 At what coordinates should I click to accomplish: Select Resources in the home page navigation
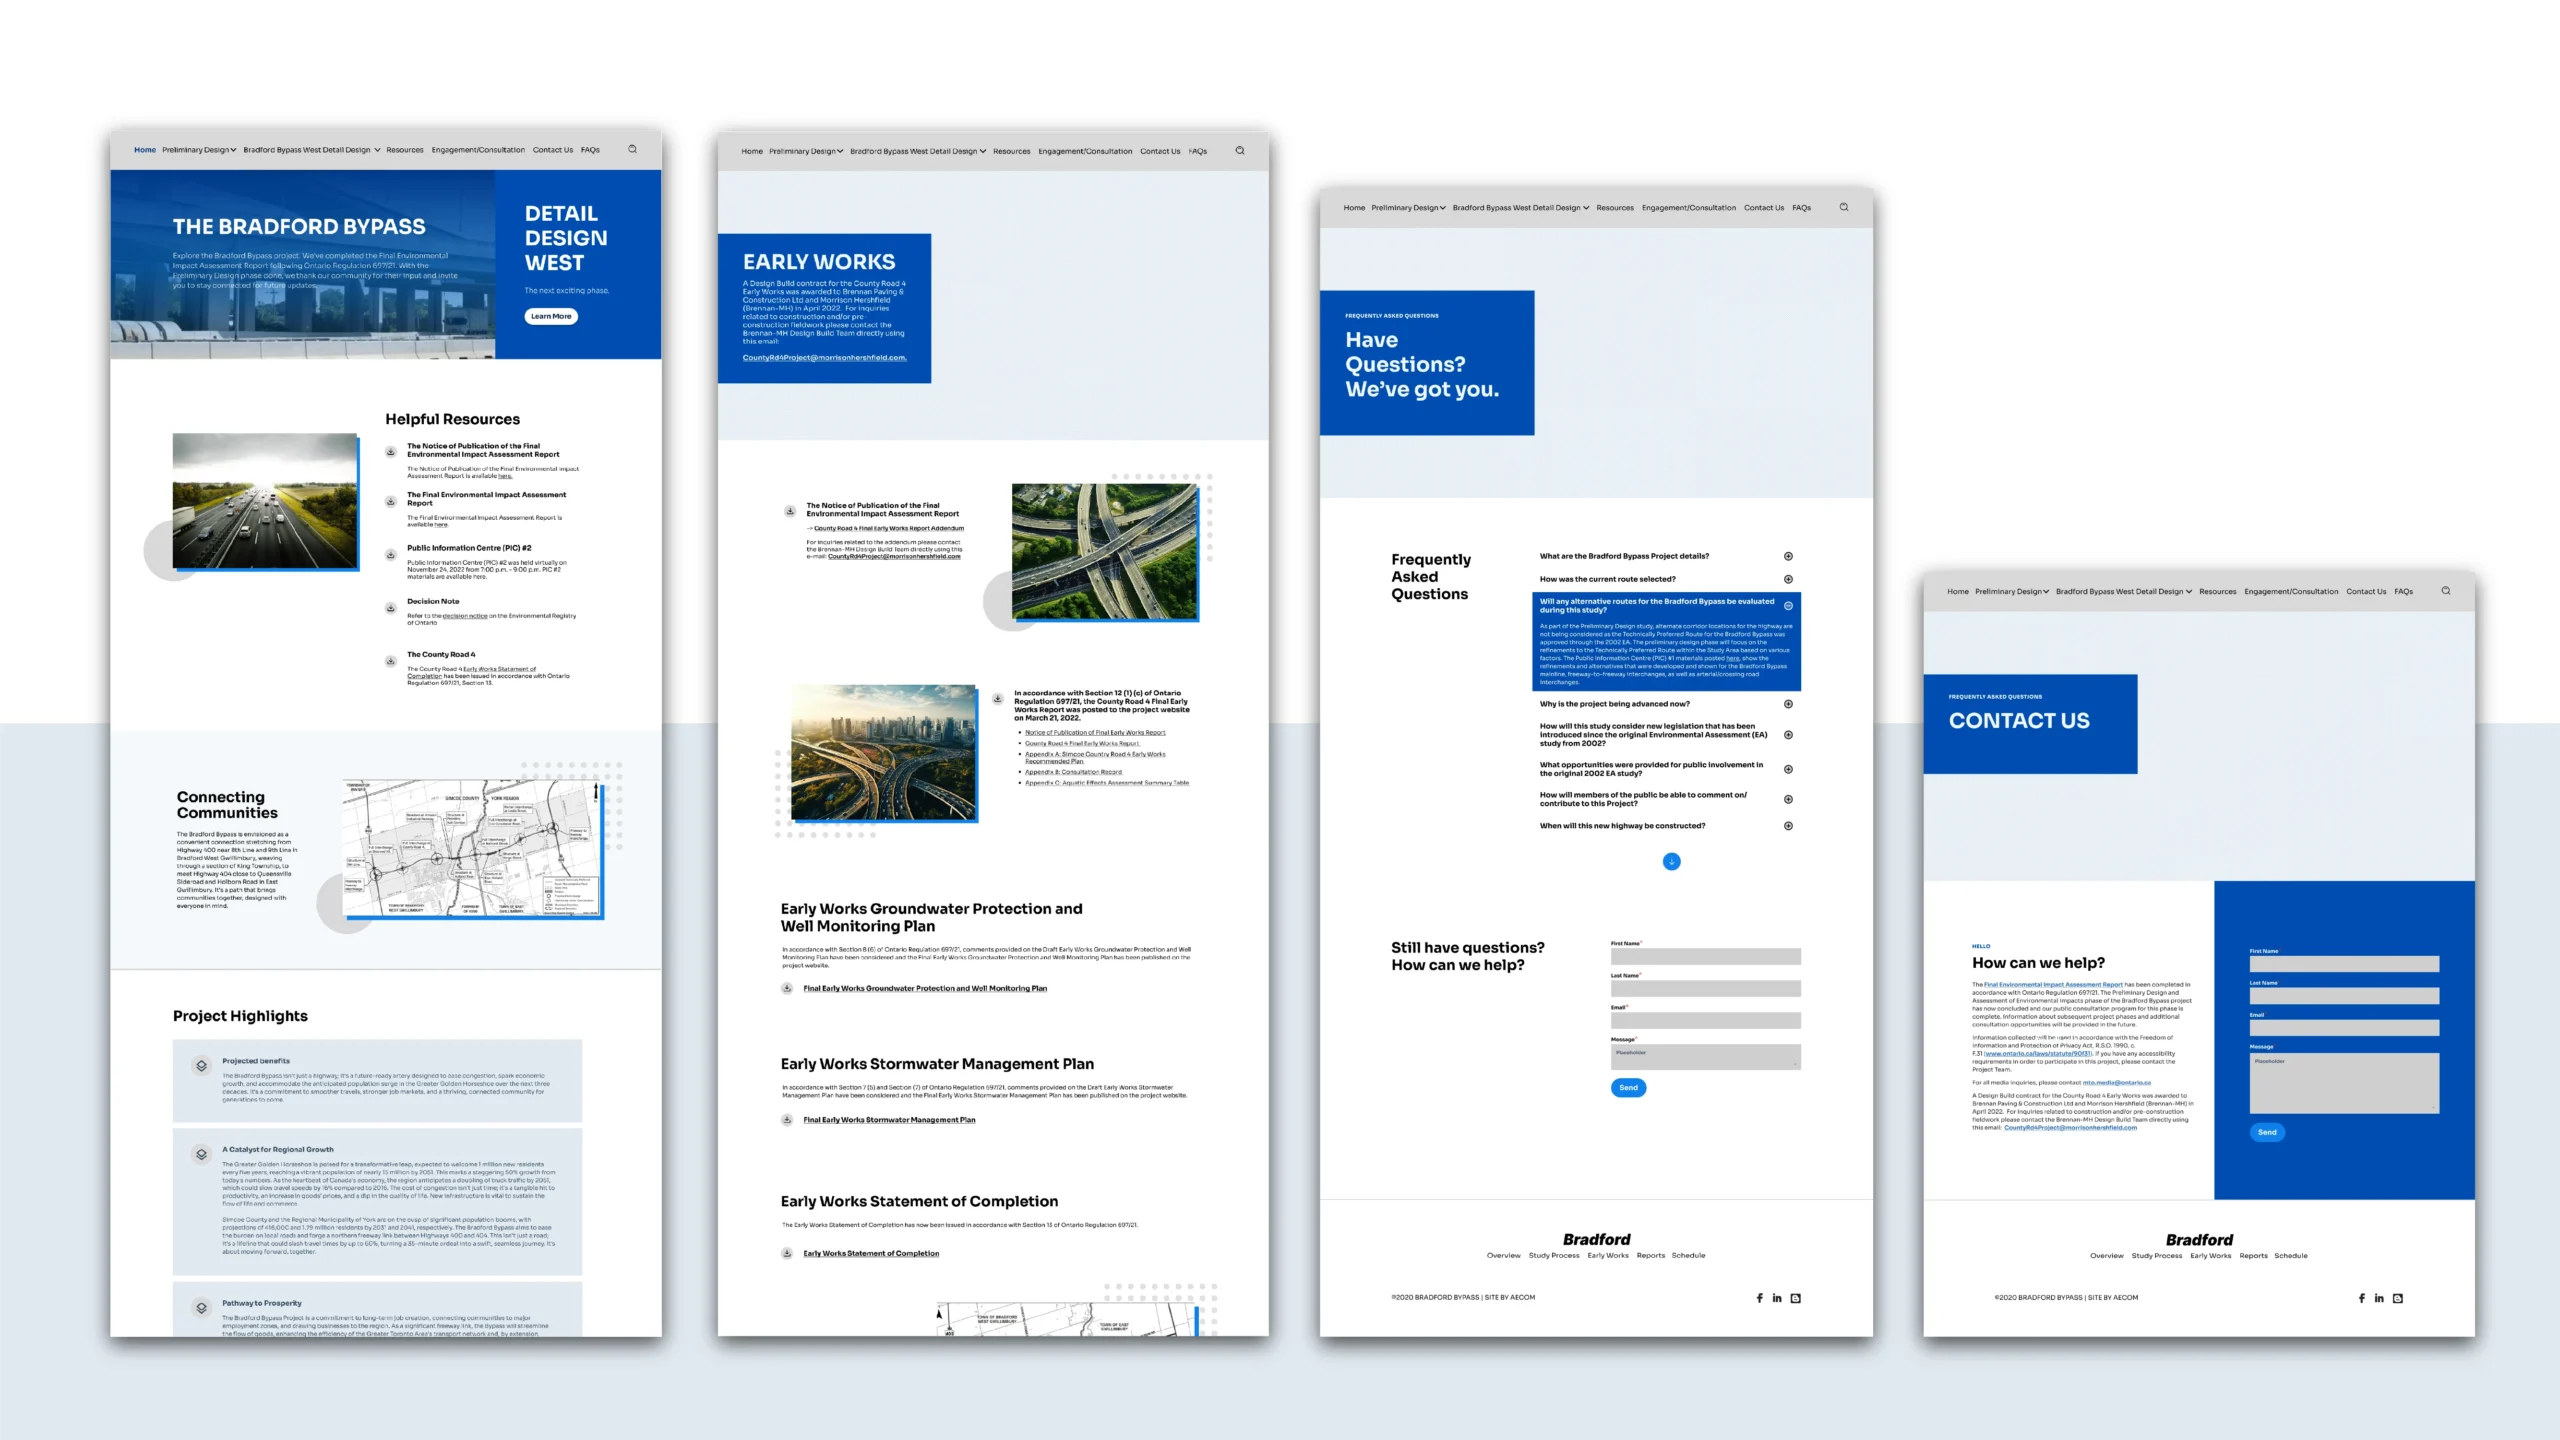pos(405,150)
